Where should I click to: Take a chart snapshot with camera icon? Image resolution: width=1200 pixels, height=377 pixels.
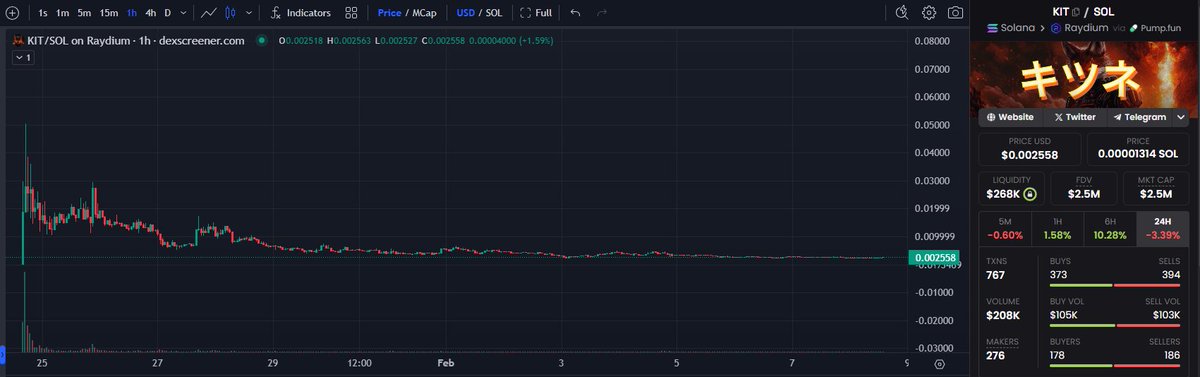point(956,13)
